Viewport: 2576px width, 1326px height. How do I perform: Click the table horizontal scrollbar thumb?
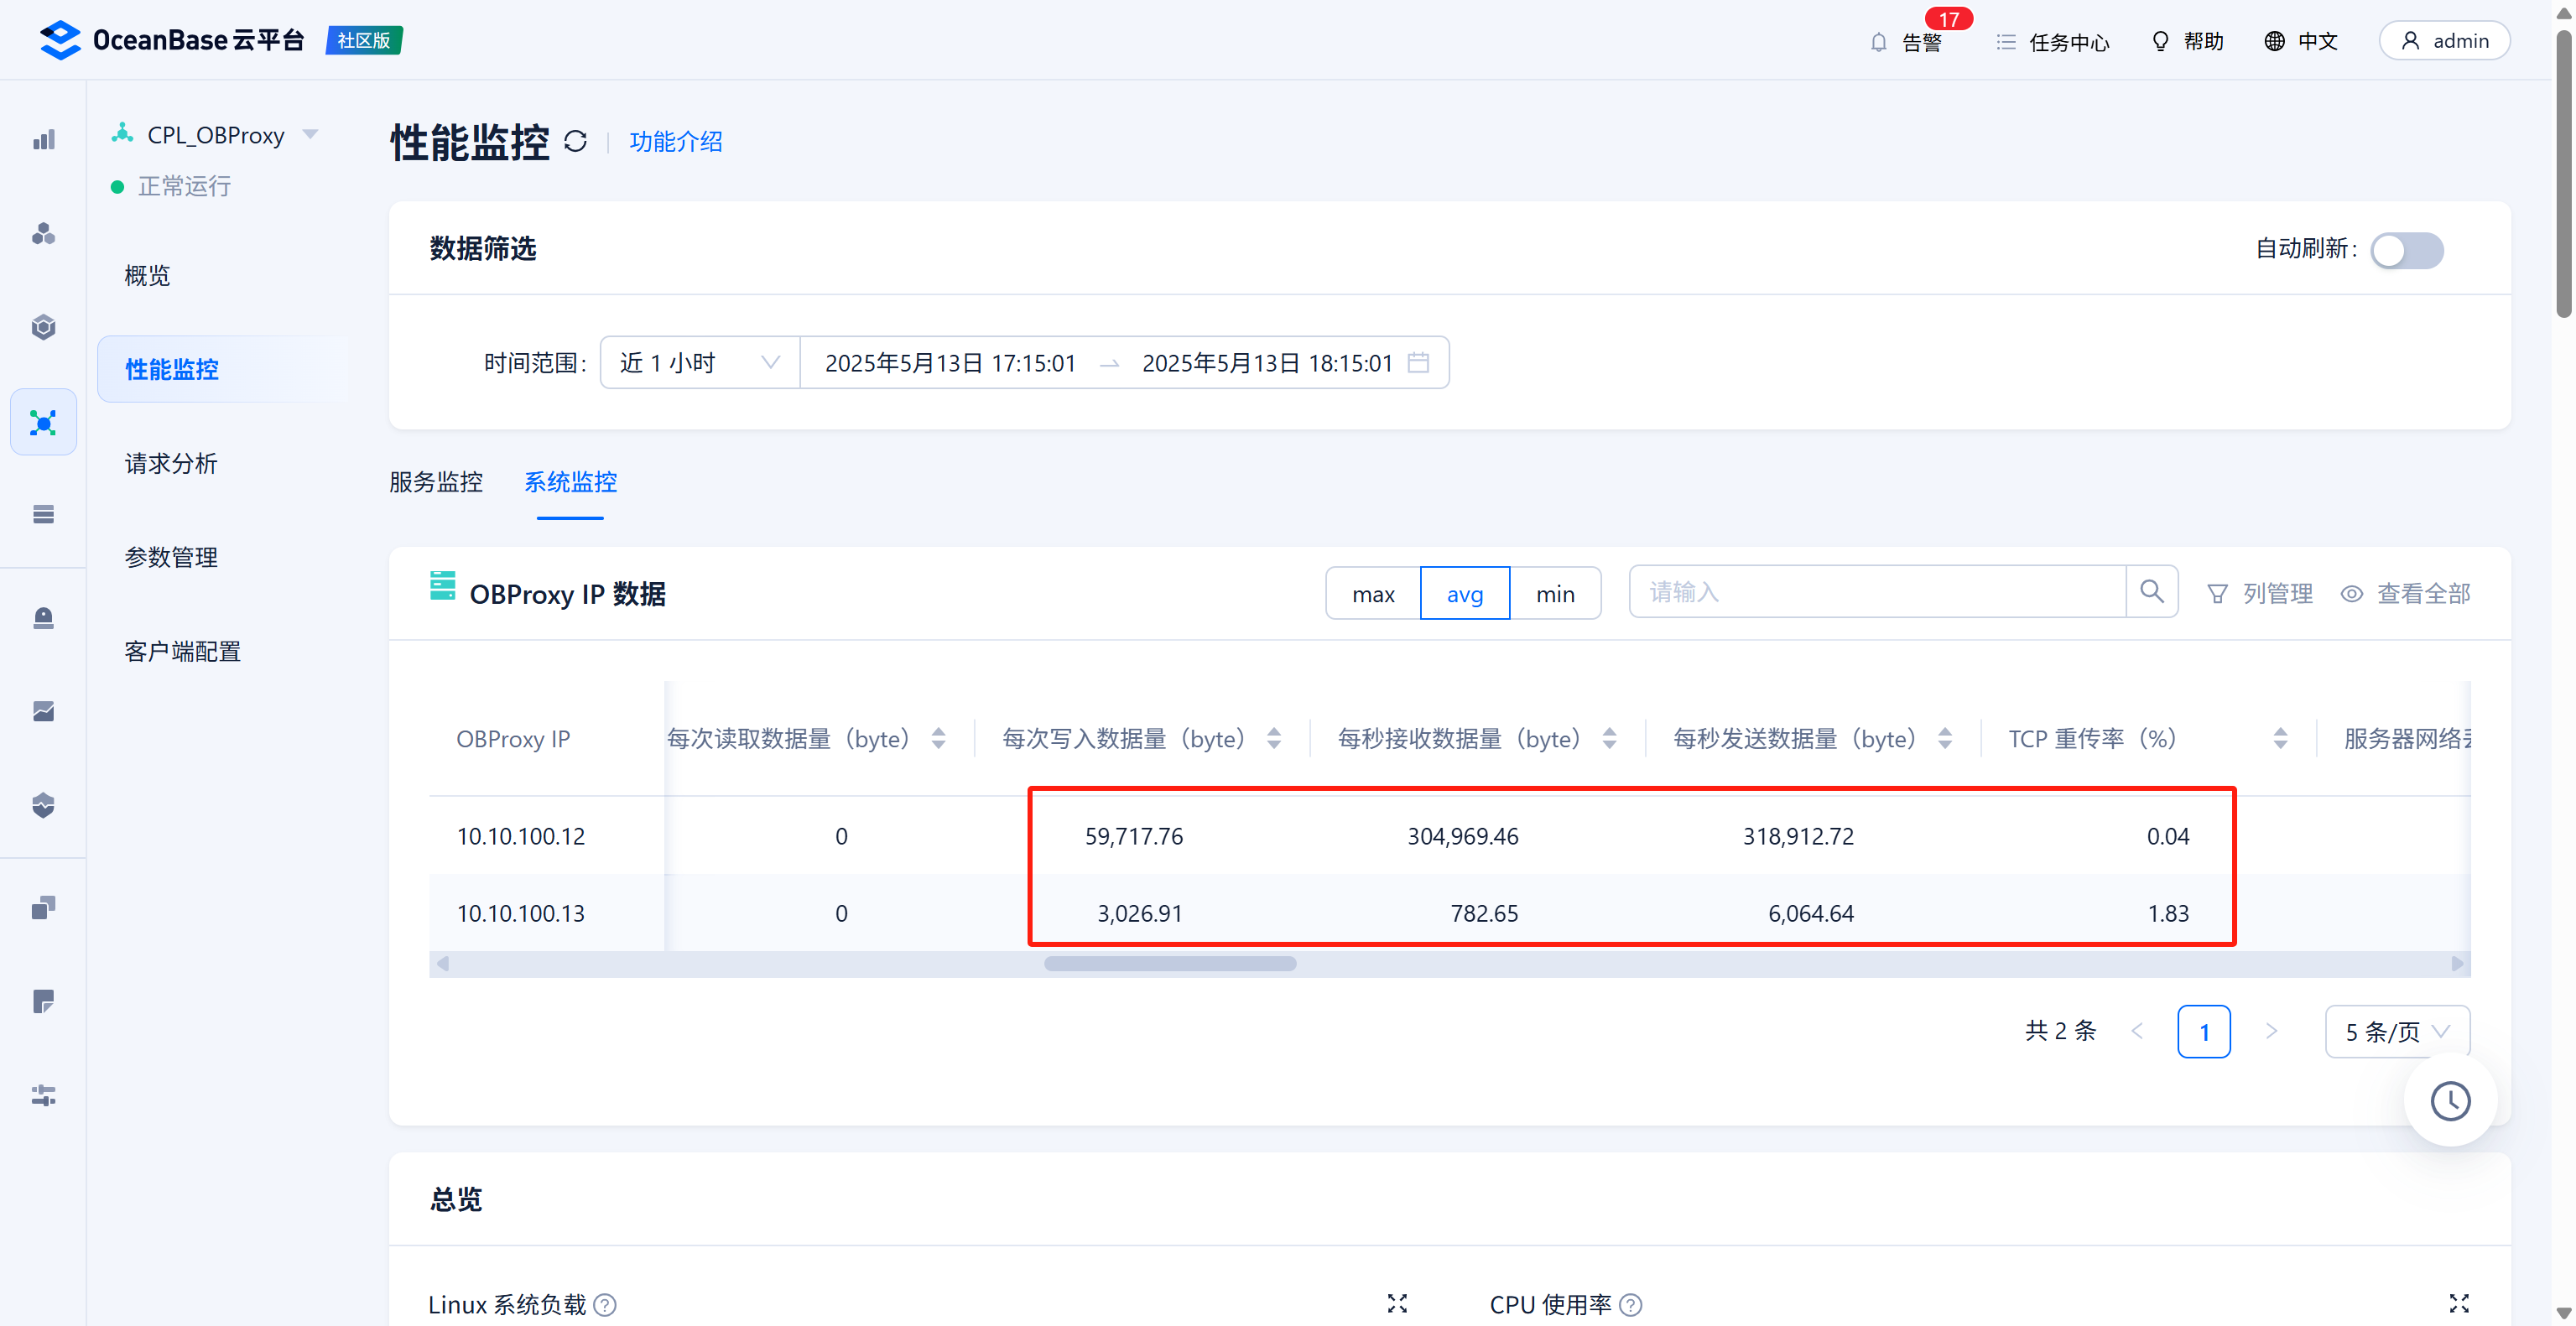click(1170, 964)
